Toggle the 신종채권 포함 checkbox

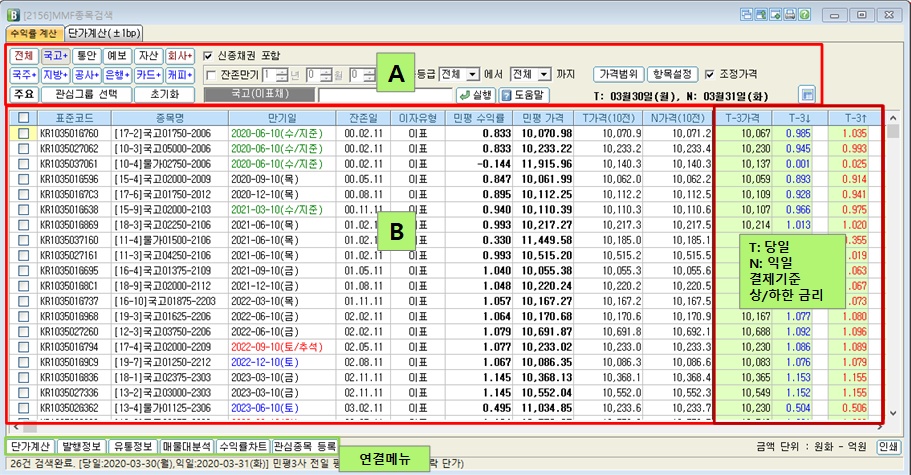tap(208, 56)
